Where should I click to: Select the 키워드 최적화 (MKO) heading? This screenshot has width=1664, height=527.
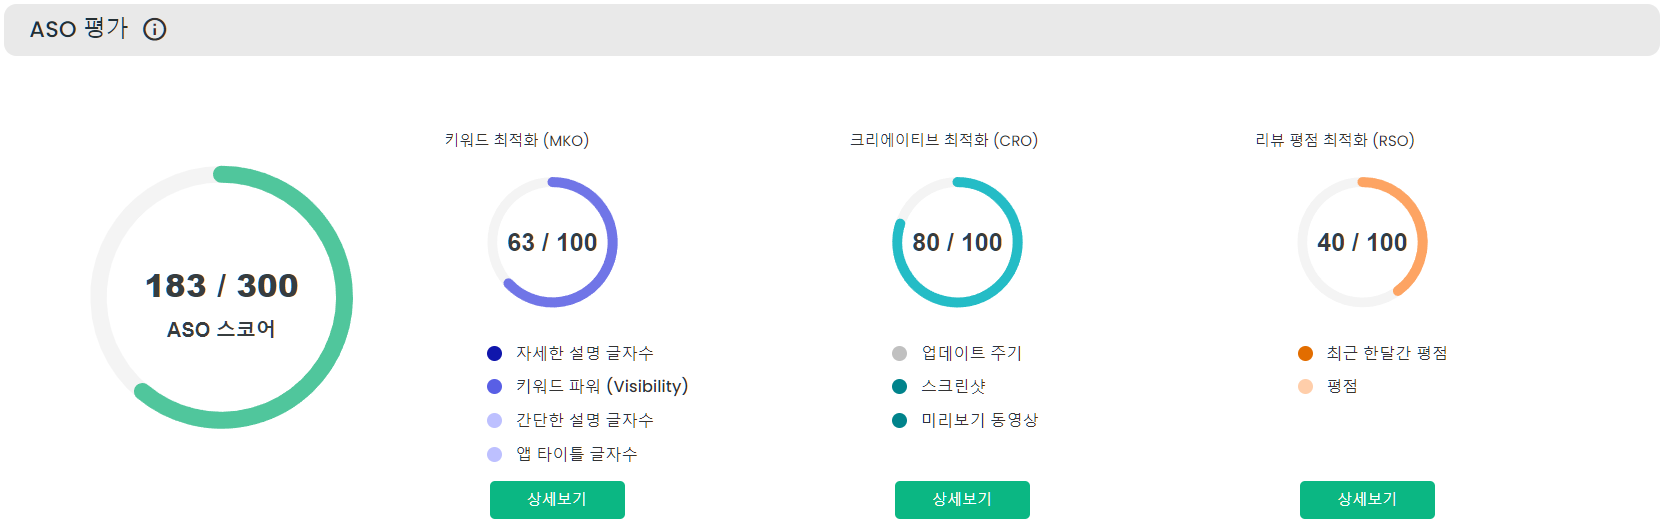[517, 140]
